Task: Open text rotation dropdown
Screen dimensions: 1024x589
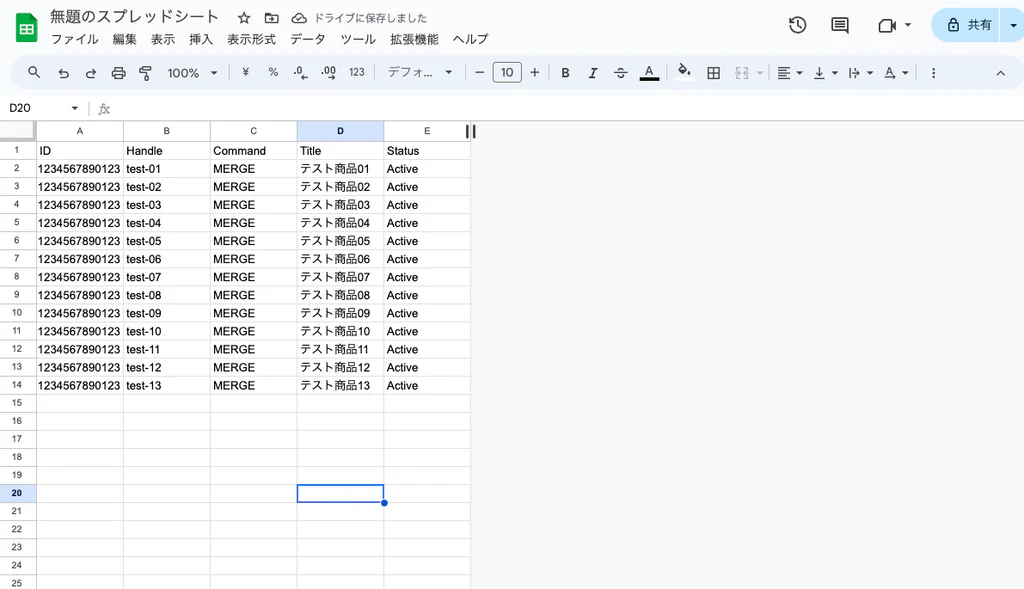Action: (895, 73)
